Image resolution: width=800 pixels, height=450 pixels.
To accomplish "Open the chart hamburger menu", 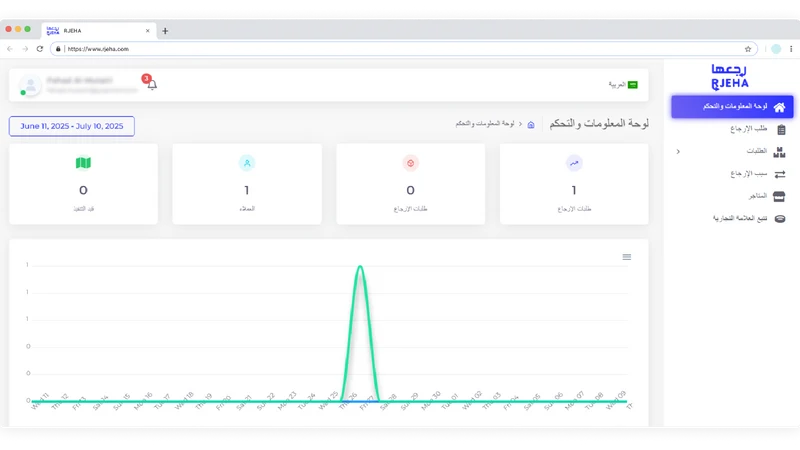I will click(x=627, y=257).
